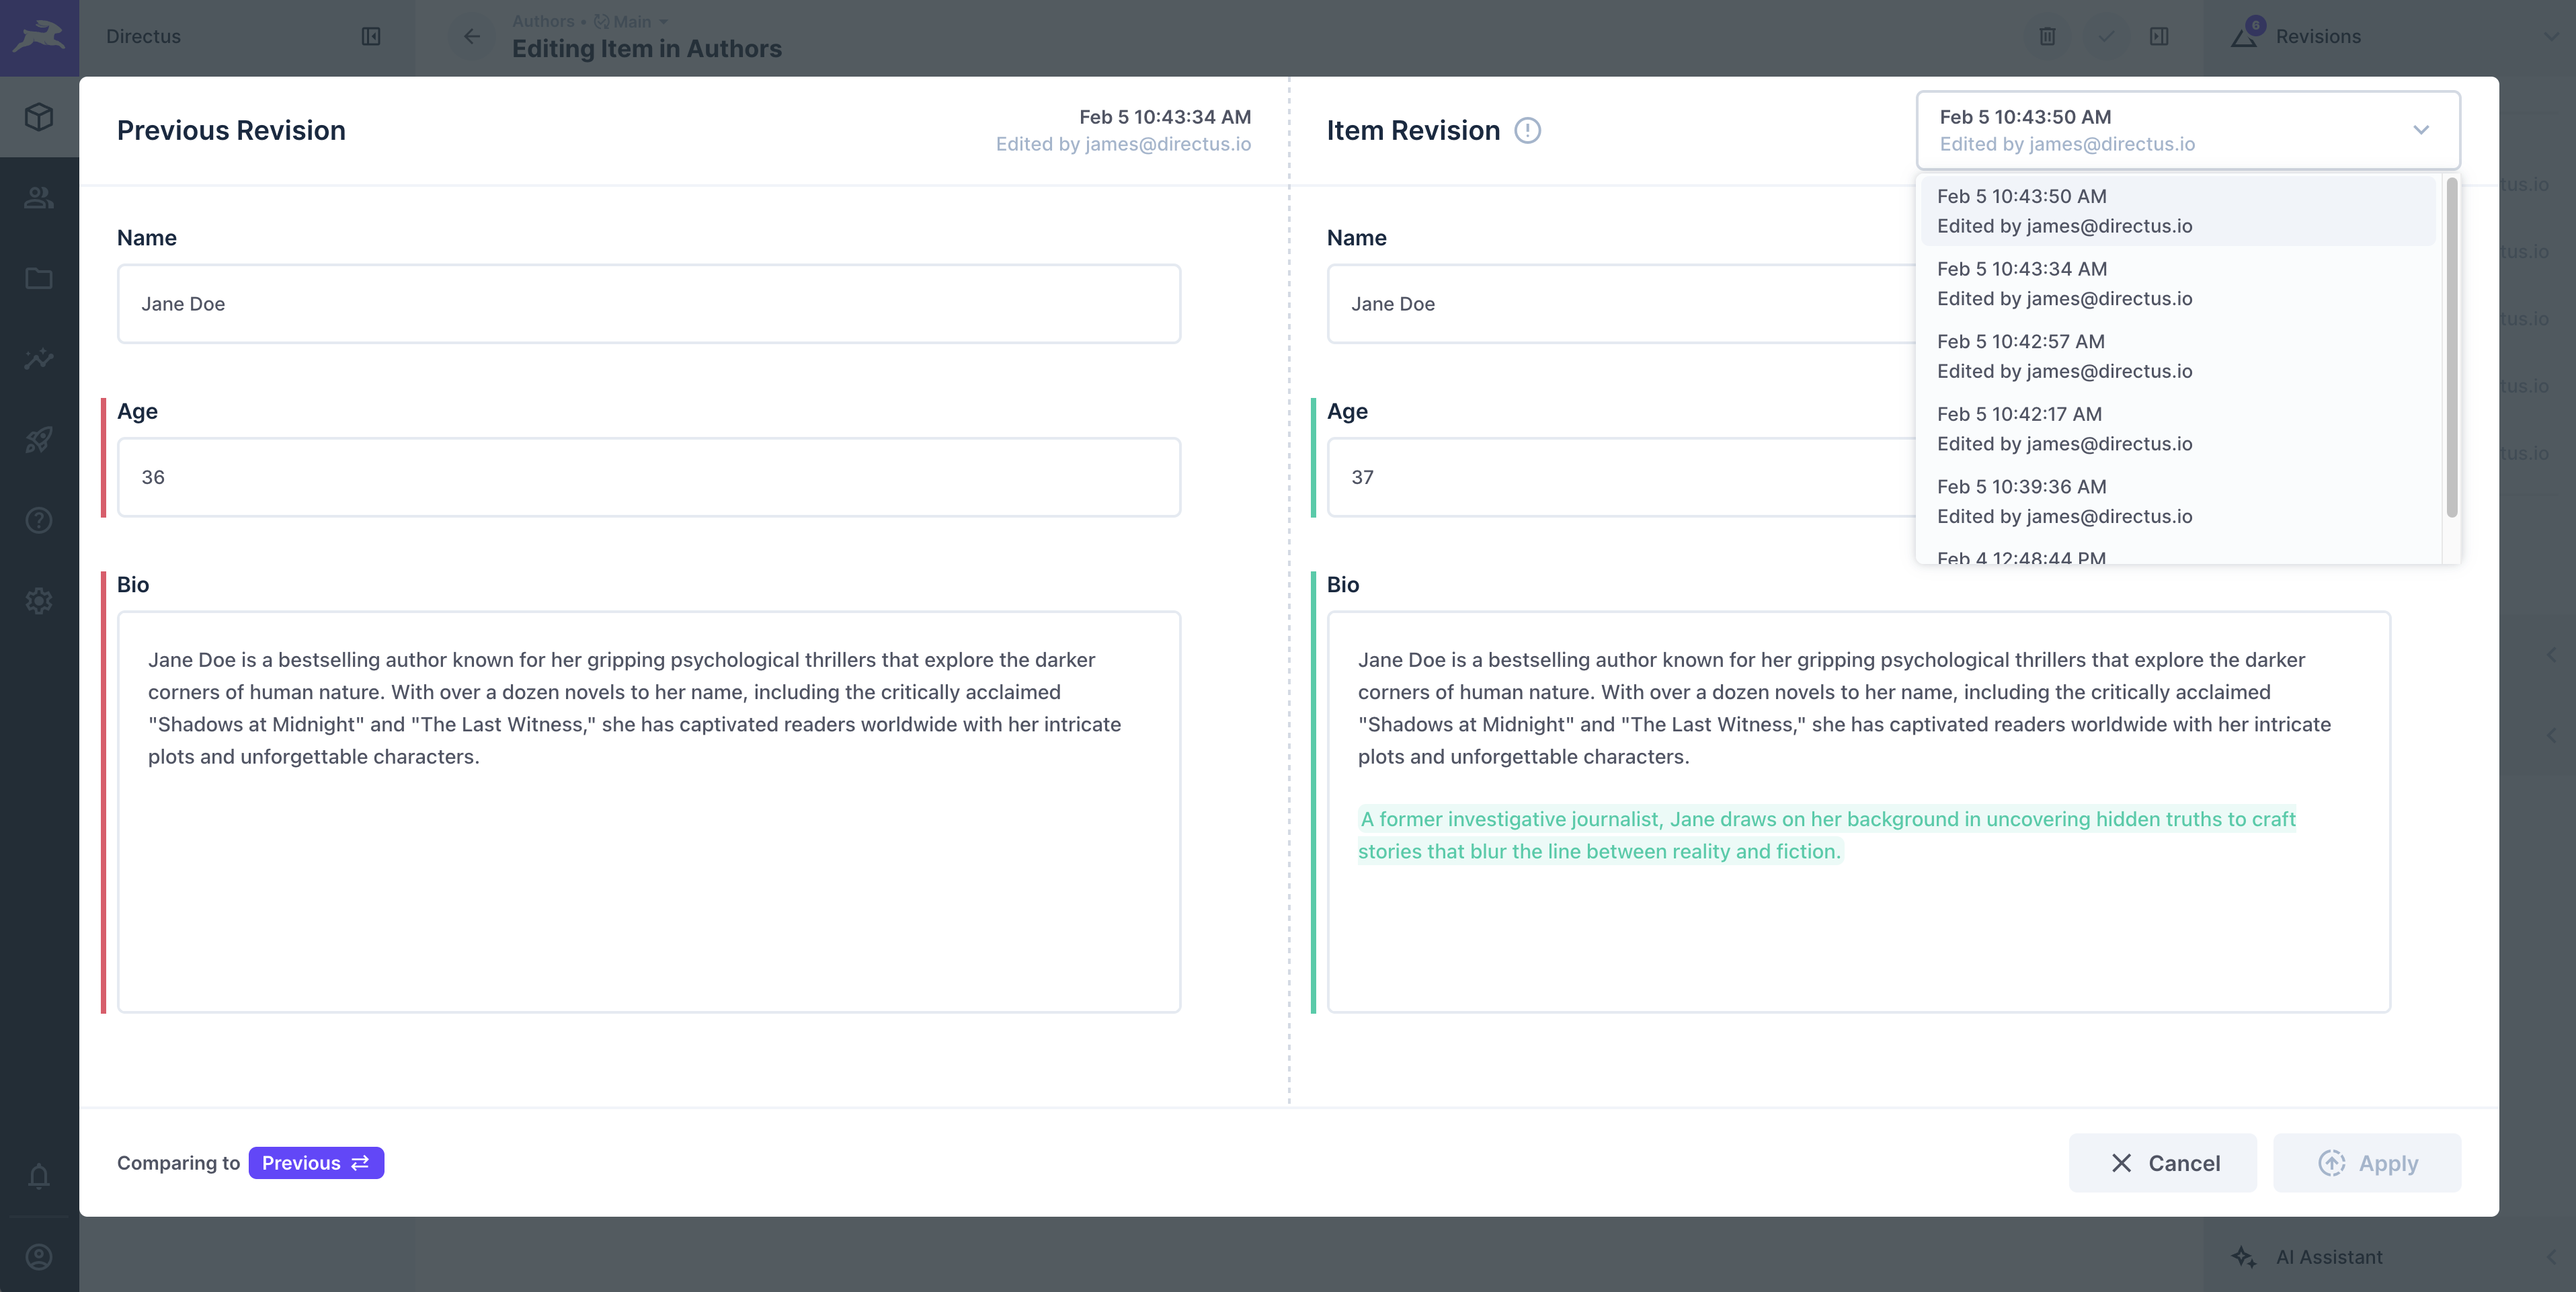Viewport: 2576px width, 1292px height.
Task: Open the File Library module
Action: click(38, 278)
